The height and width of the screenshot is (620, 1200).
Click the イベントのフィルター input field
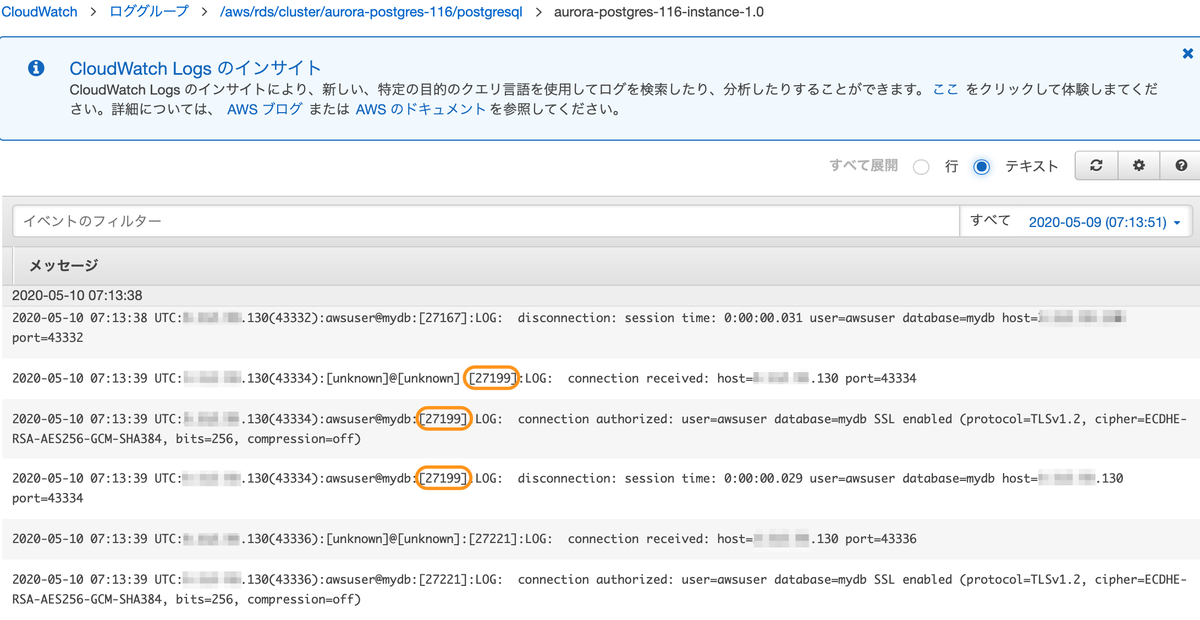tap(485, 221)
